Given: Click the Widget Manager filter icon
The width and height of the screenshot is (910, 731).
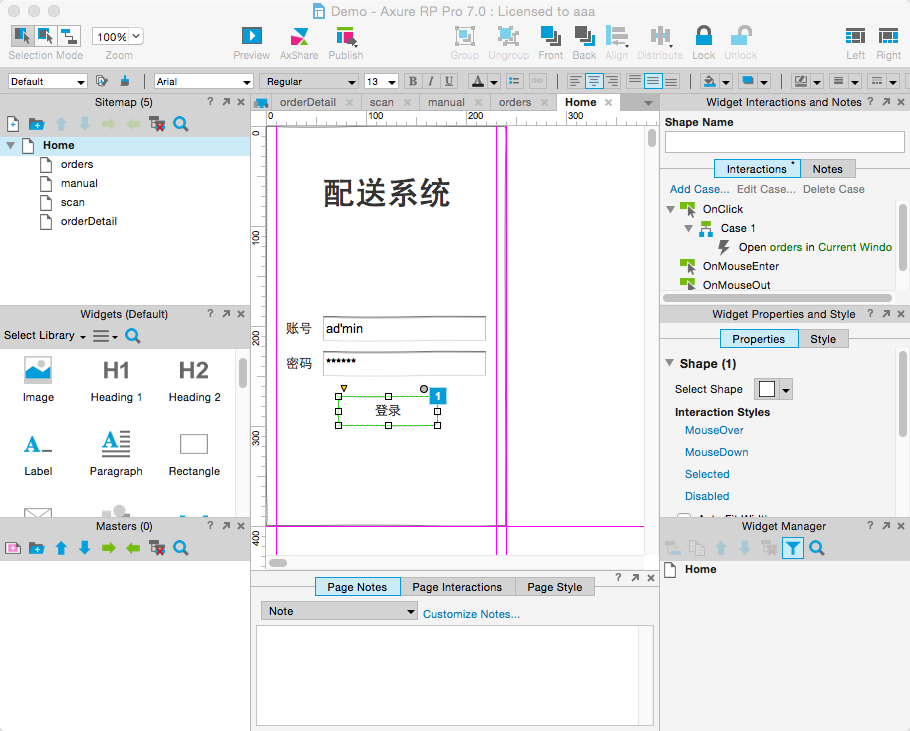Looking at the screenshot, I should pos(792,548).
